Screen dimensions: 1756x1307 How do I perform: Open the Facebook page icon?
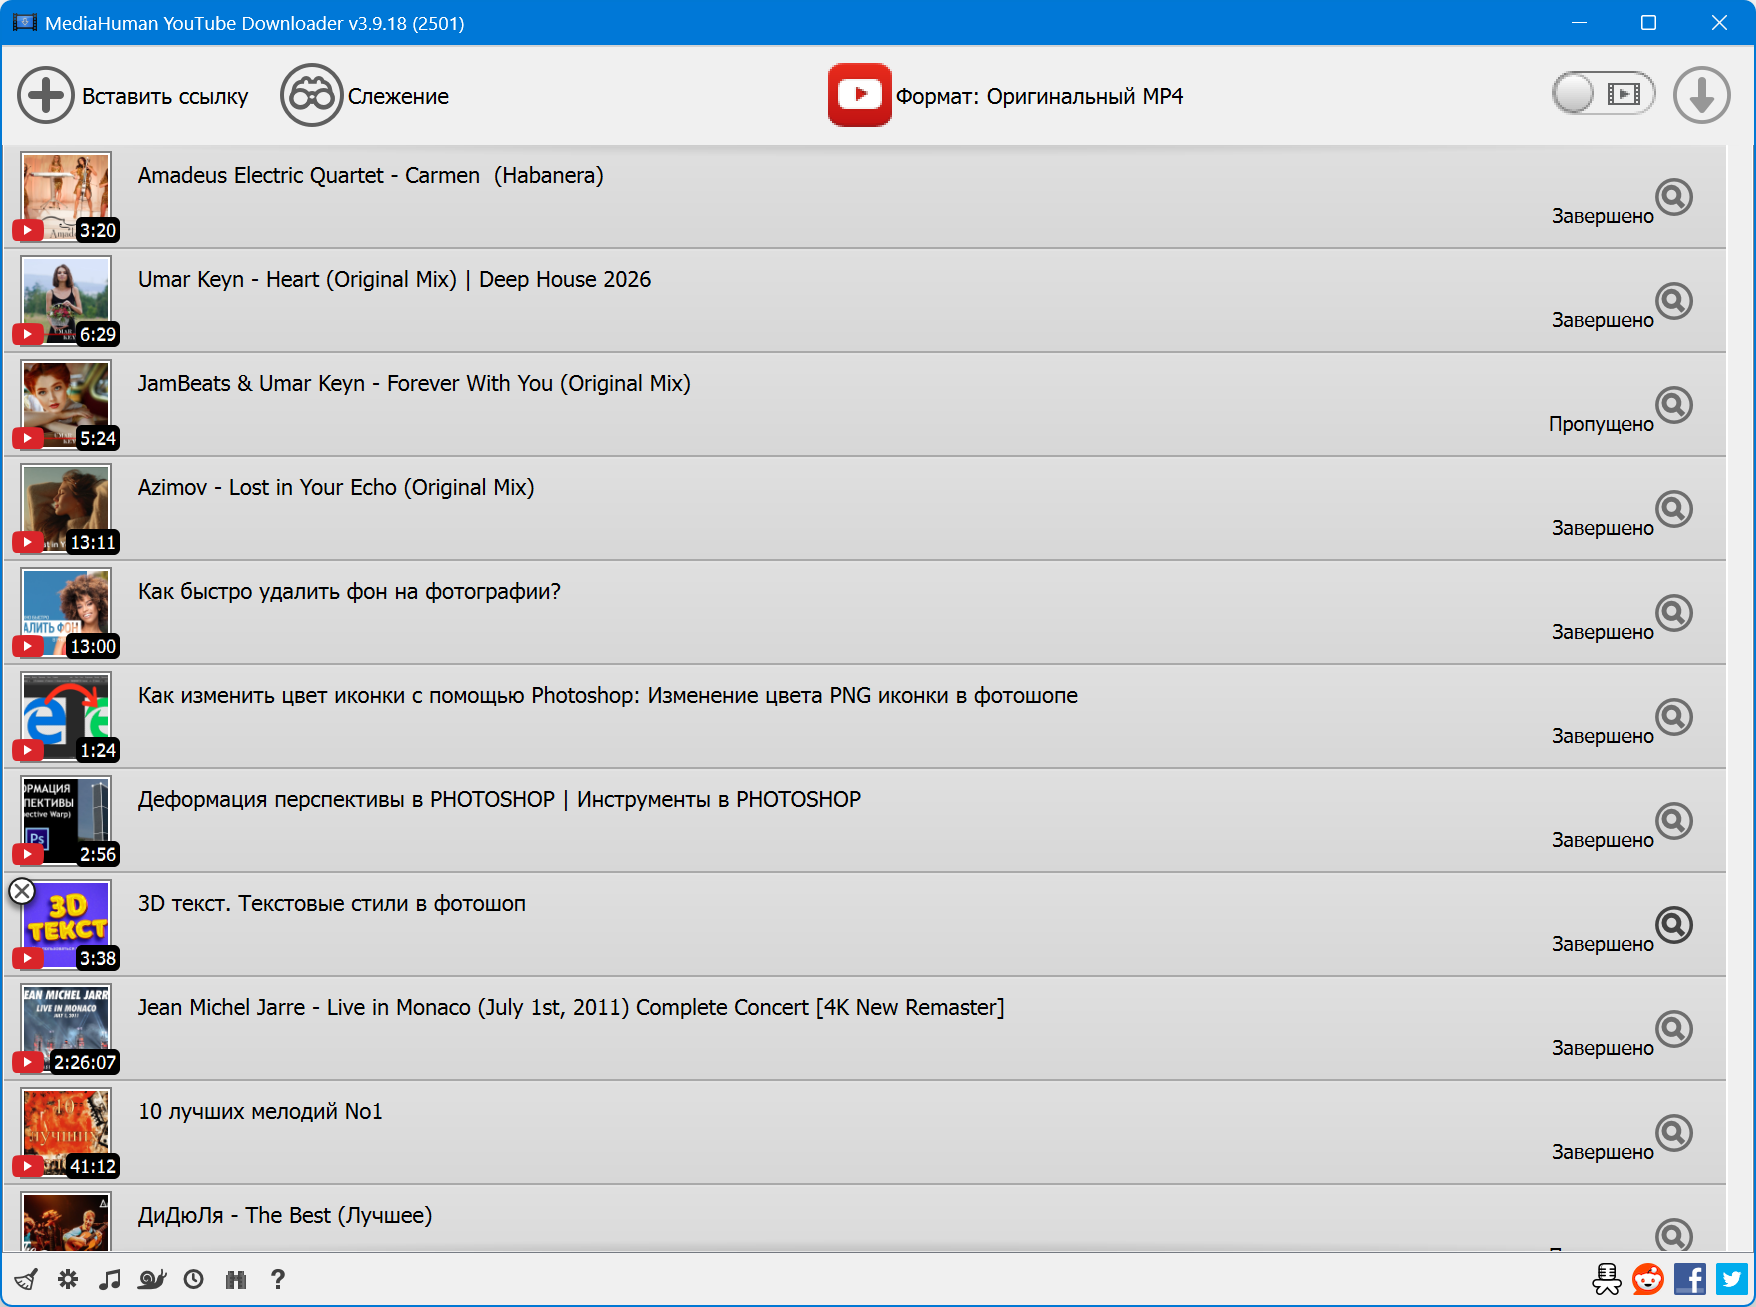[1690, 1279]
